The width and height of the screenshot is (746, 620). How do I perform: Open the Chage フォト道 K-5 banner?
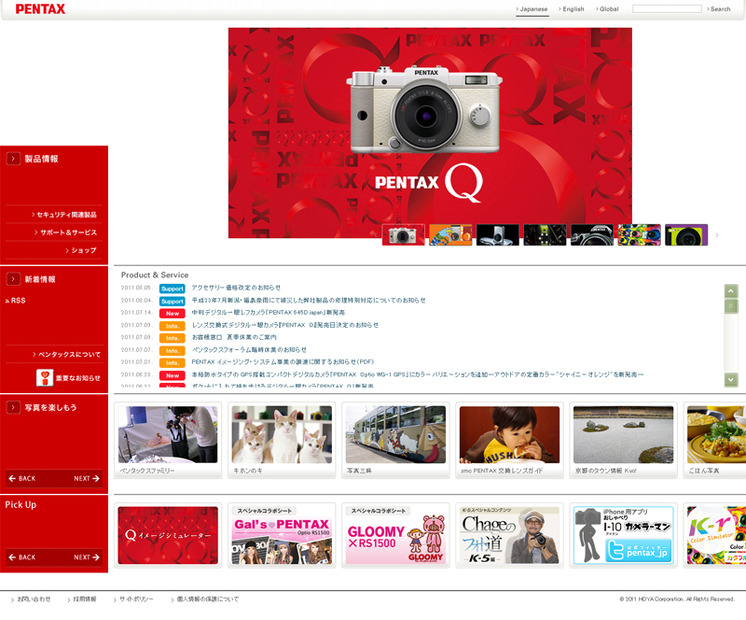point(510,535)
